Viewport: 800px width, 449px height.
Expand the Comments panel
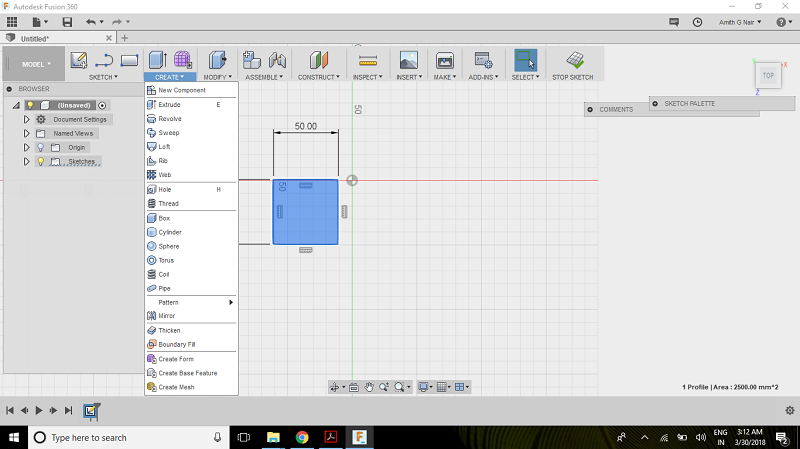point(590,110)
